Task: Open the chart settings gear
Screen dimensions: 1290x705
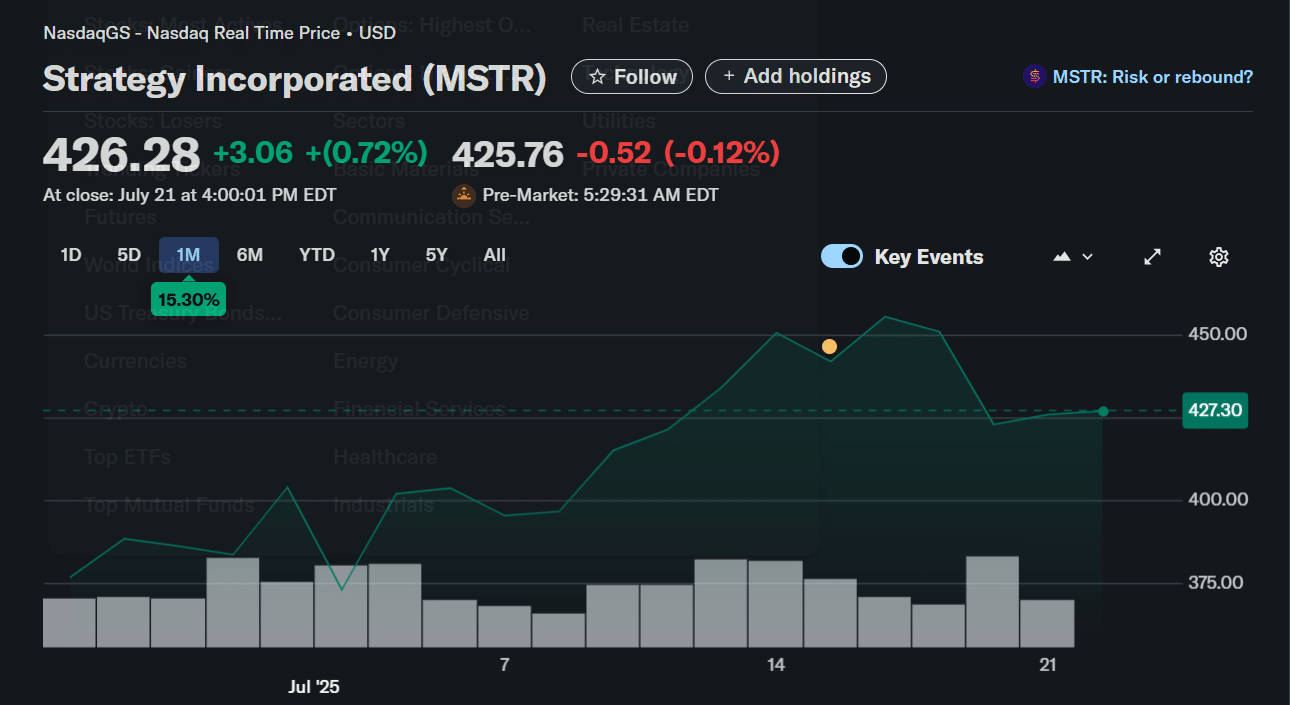Action: tap(1218, 257)
